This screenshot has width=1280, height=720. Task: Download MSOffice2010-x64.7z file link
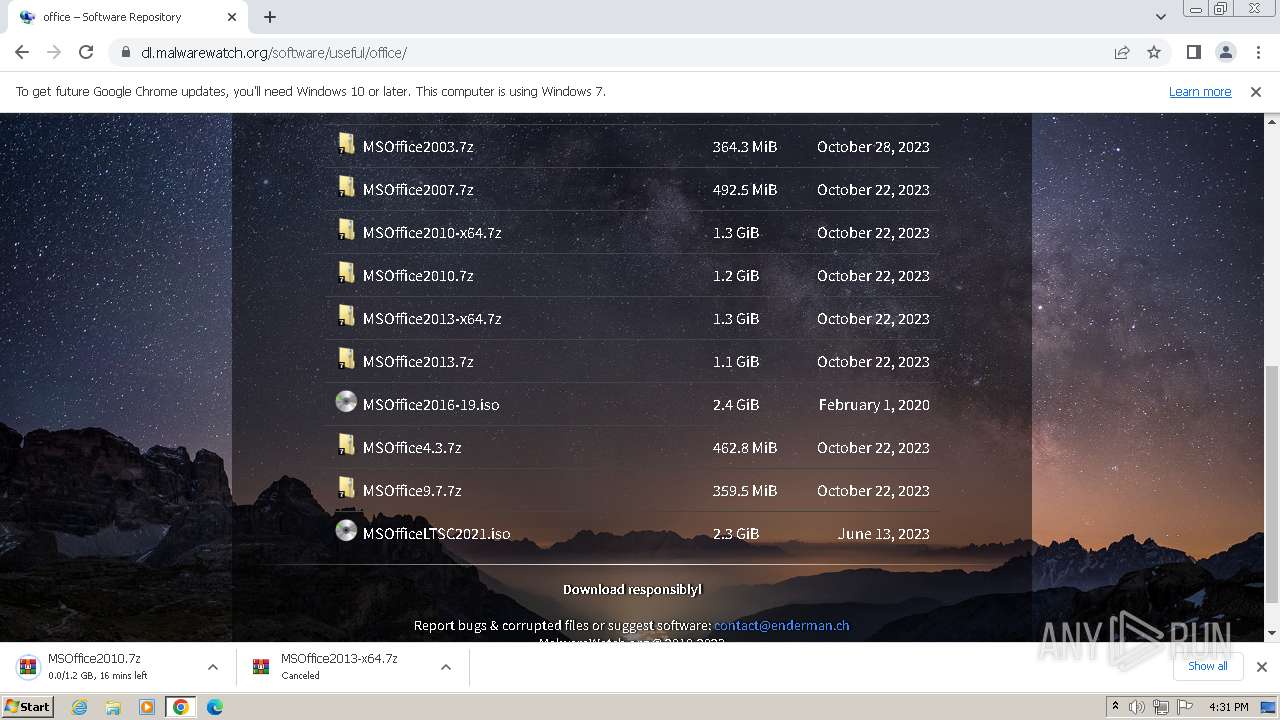click(432, 232)
